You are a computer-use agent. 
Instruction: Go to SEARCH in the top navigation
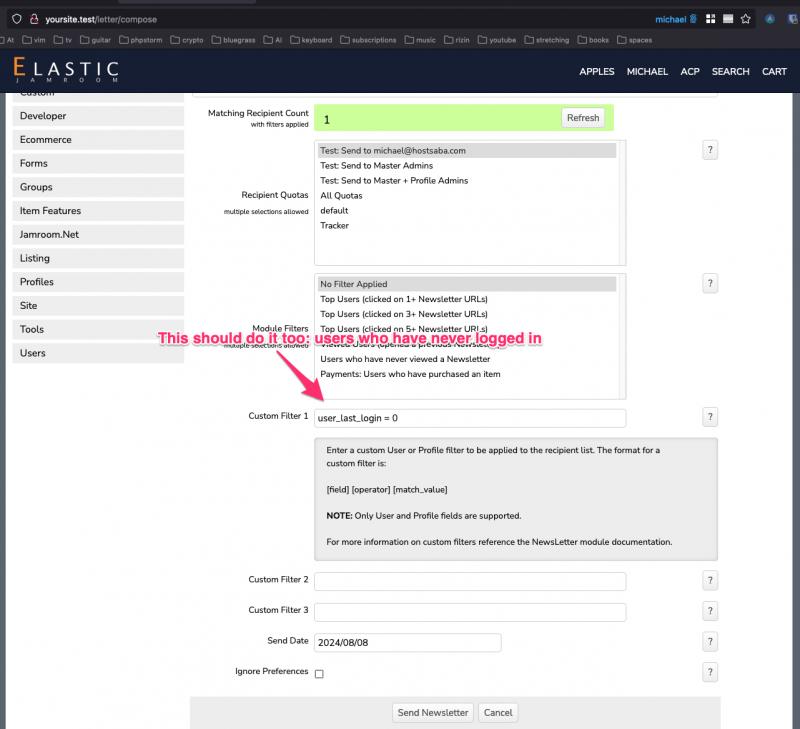730,72
